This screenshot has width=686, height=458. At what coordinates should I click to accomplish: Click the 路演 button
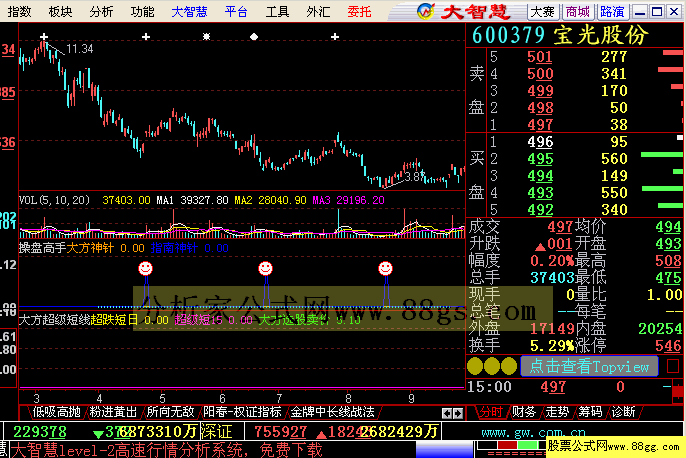point(612,12)
